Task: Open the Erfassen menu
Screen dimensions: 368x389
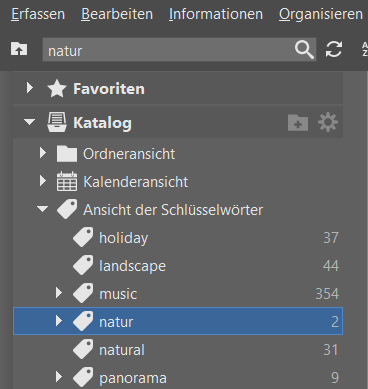Action: point(38,14)
